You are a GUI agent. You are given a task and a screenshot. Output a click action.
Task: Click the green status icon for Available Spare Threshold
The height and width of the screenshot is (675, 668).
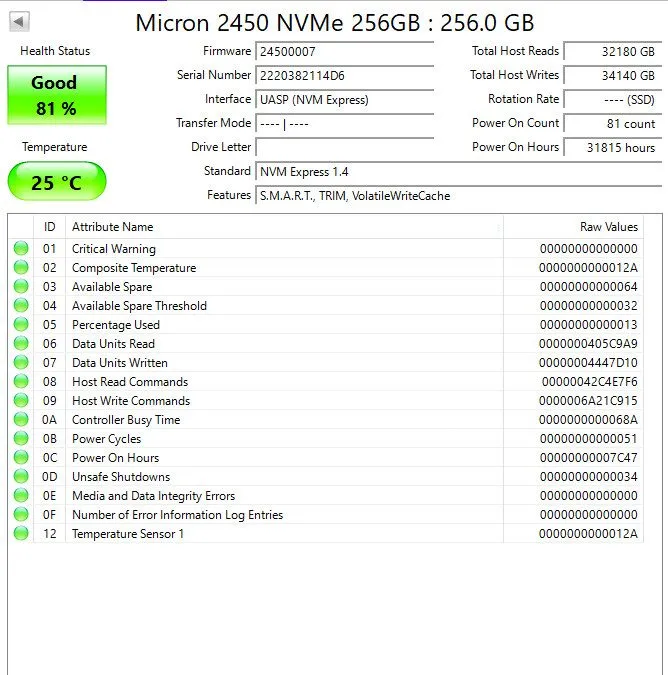[x=21, y=305]
